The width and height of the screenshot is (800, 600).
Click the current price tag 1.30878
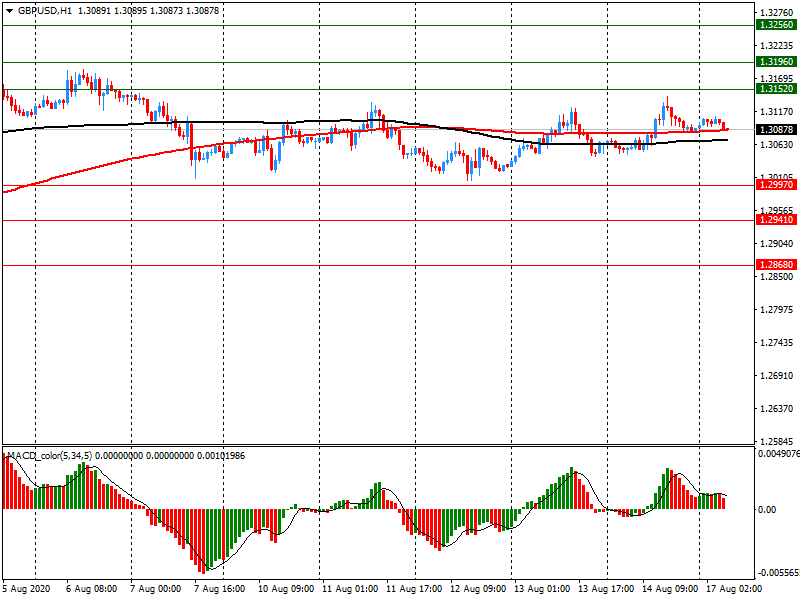click(x=776, y=130)
